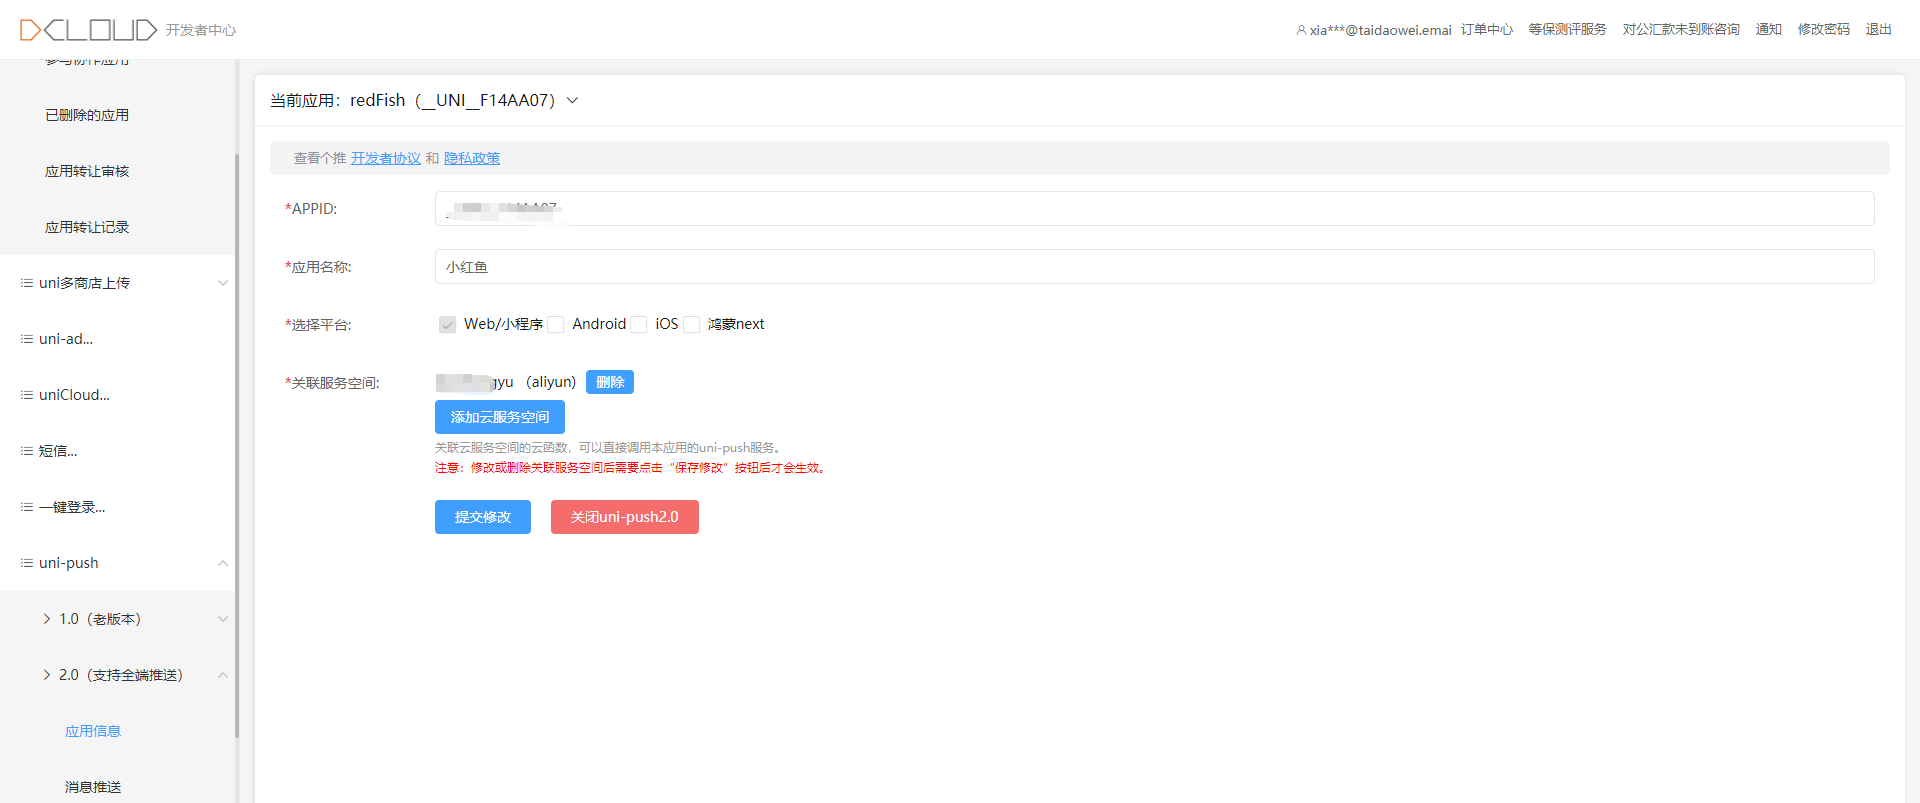Click the list icon beside uni多商店上传

27,283
